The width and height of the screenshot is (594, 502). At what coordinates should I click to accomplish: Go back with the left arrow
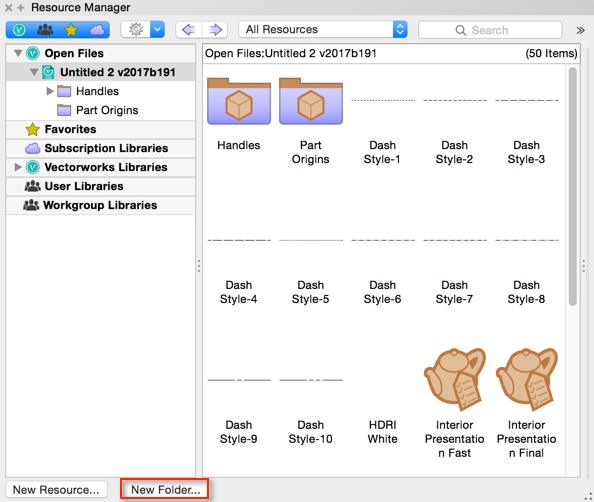[189, 30]
